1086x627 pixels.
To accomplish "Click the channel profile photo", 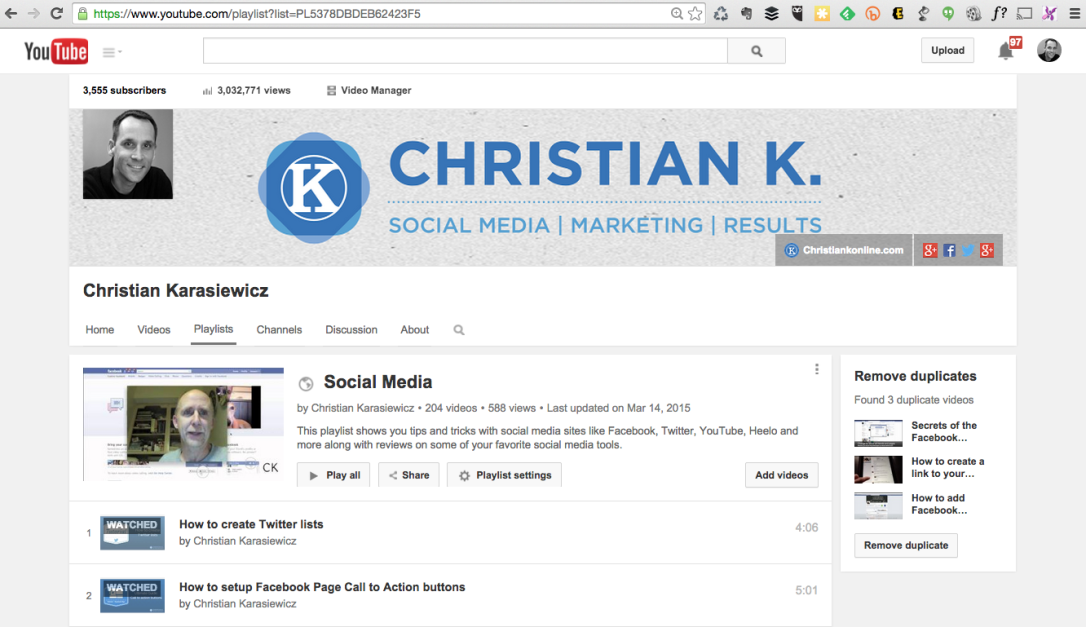I will [x=128, y=154].
